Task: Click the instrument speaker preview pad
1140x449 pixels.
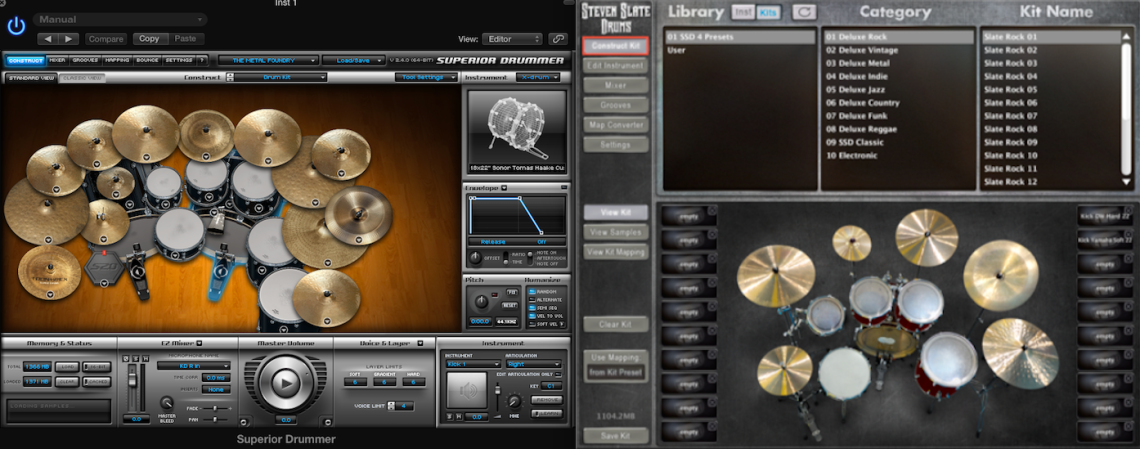Action: coord(467,391)
